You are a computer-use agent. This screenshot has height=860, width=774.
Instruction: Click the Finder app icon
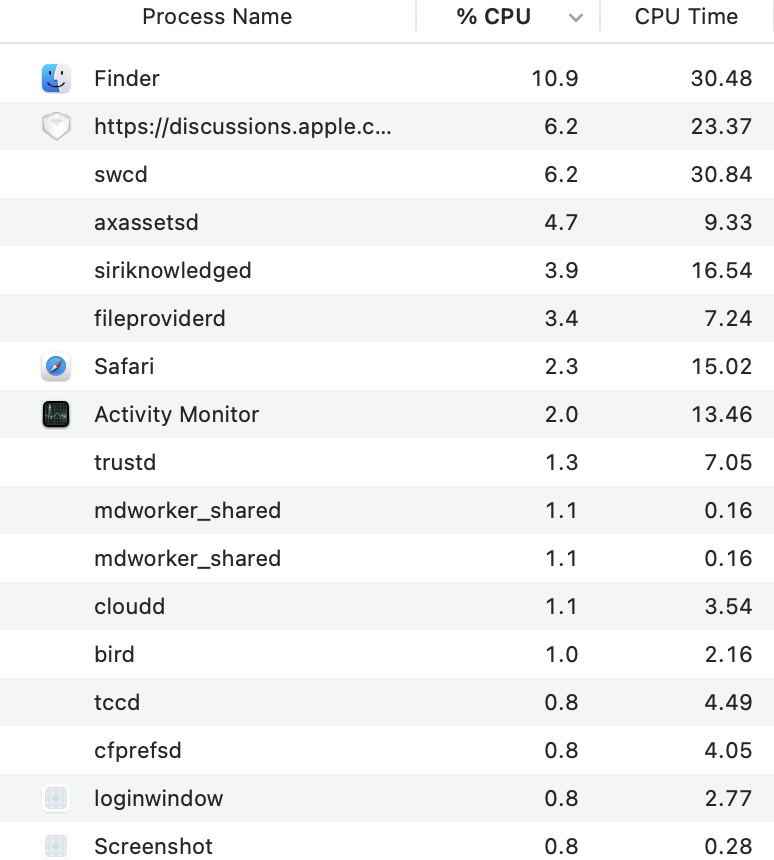pyautogui.click(x=56, y=78)
